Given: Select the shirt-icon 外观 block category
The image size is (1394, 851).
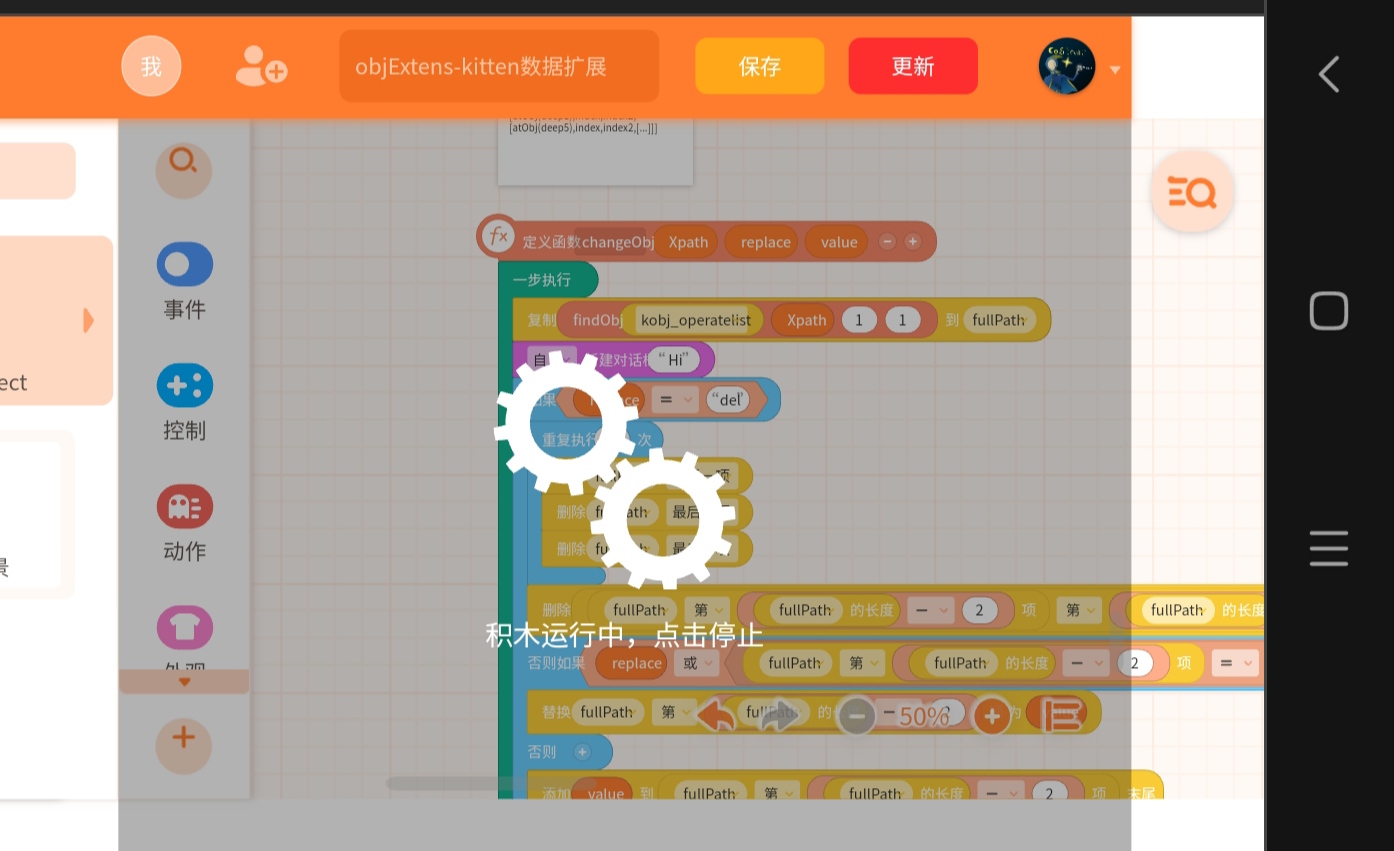Looking at the screenshot, I should [x=184, y=637].
